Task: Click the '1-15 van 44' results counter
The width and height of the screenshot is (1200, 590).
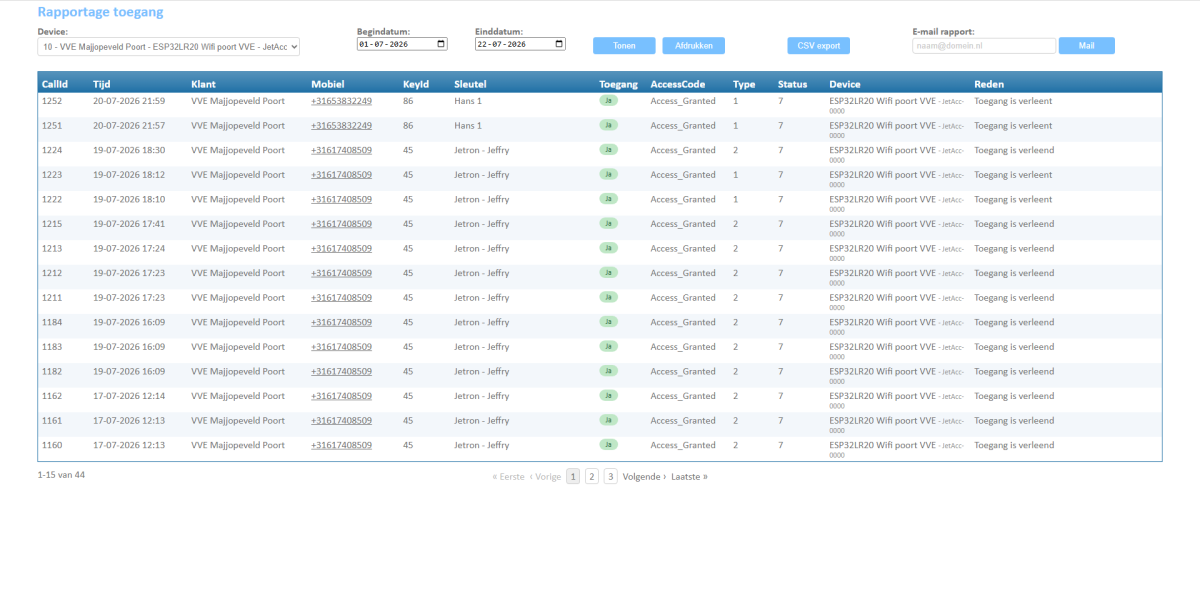Action: (61, 475)
